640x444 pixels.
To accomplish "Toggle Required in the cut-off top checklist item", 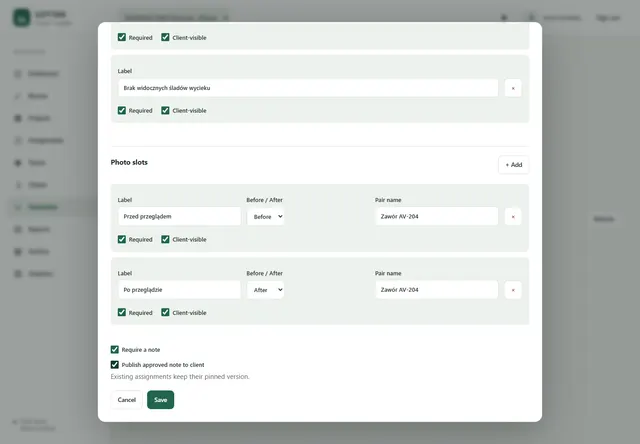I will (x=122, y=37).
